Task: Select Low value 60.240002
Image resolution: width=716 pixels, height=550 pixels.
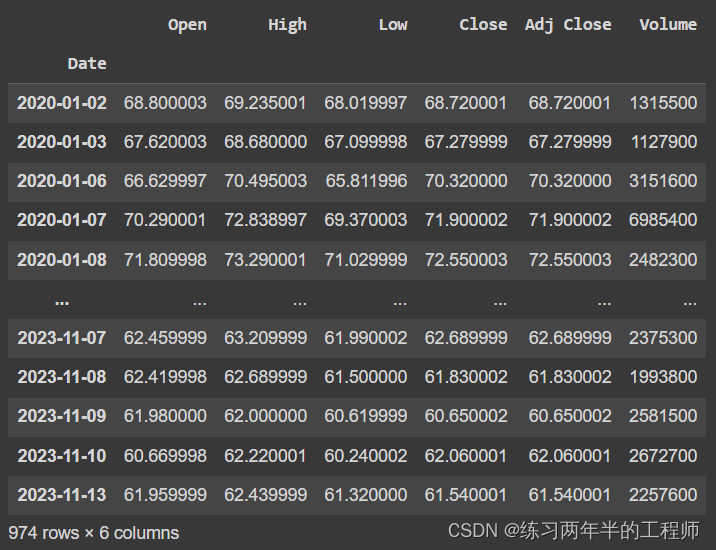Action: [366, 456]
